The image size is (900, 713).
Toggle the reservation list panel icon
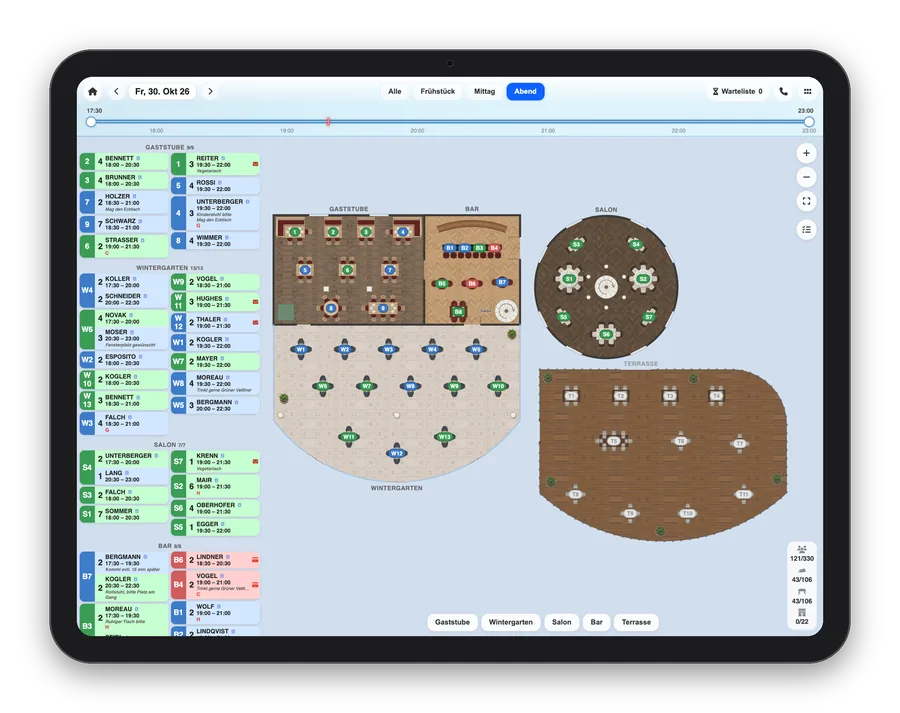point(806,230)
